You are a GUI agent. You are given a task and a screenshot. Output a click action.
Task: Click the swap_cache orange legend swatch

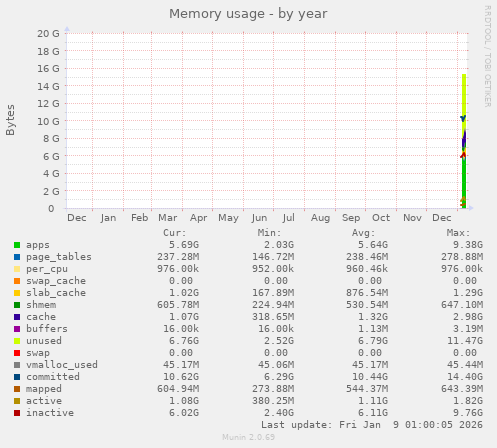[x=17, y=281]
